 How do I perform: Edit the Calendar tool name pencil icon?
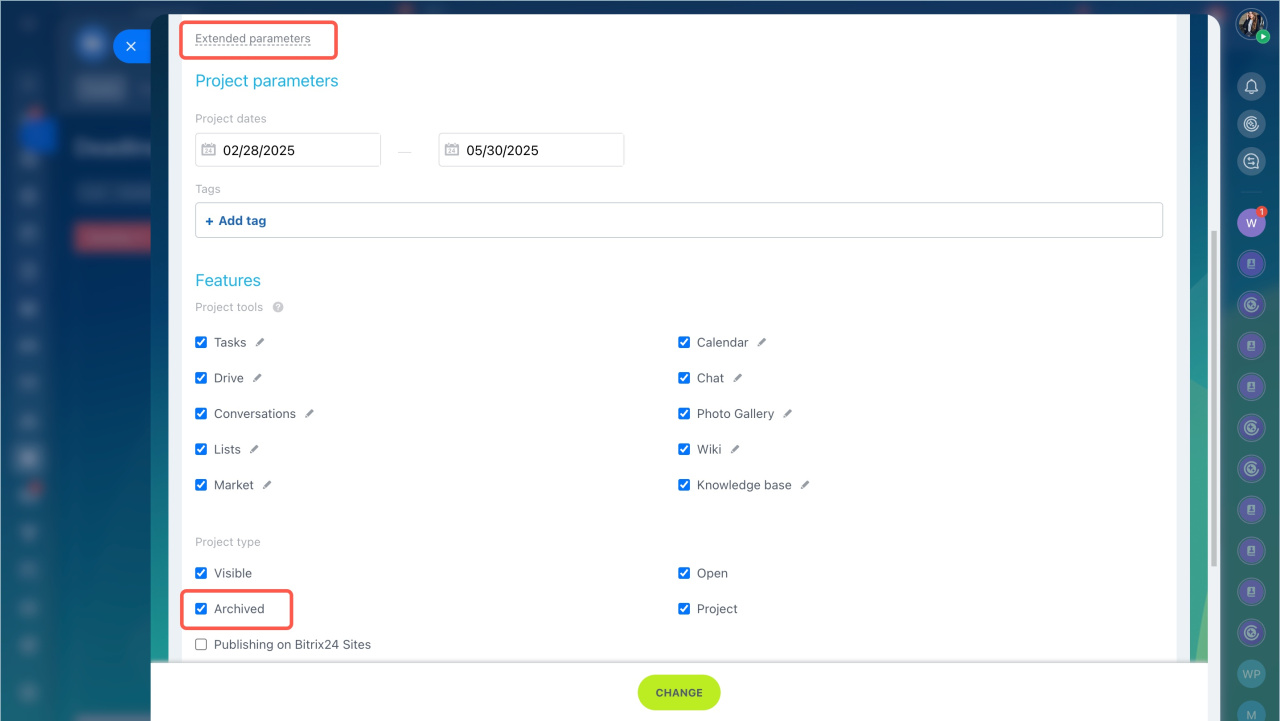click(761, 342)
